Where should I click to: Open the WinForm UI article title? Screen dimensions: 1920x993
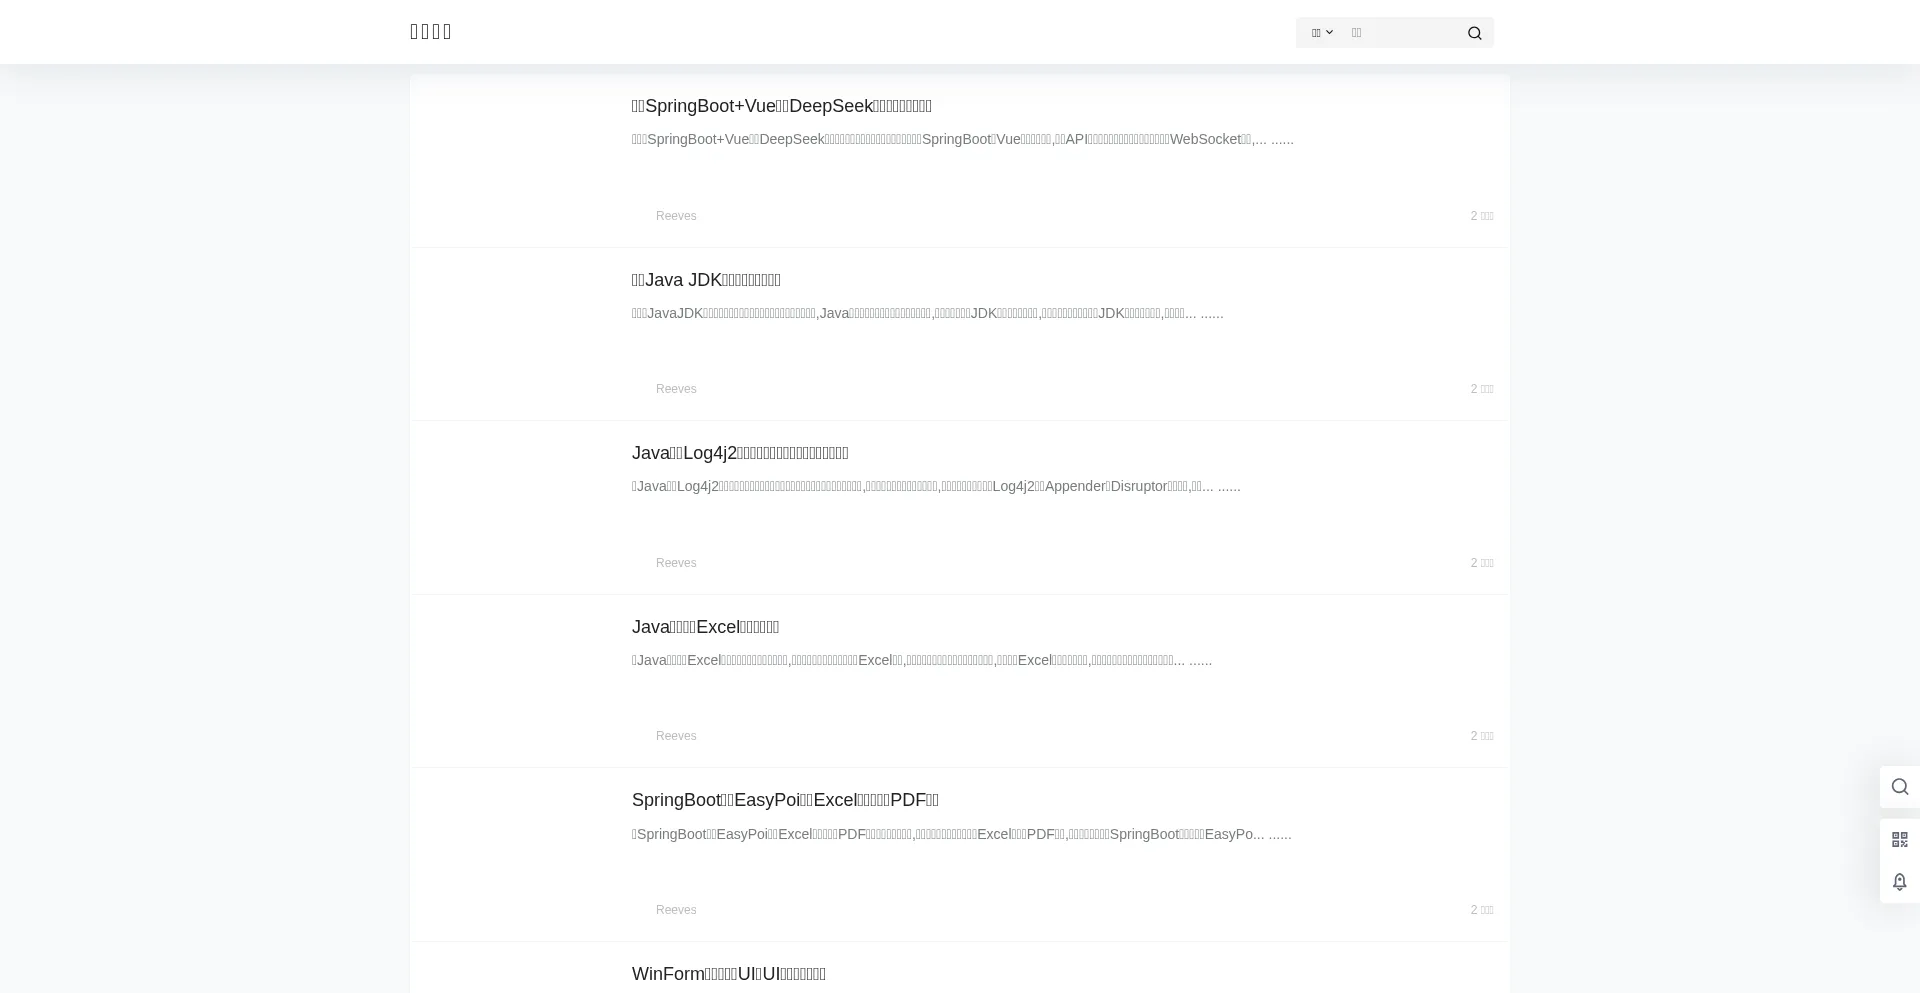pos(729,974)
